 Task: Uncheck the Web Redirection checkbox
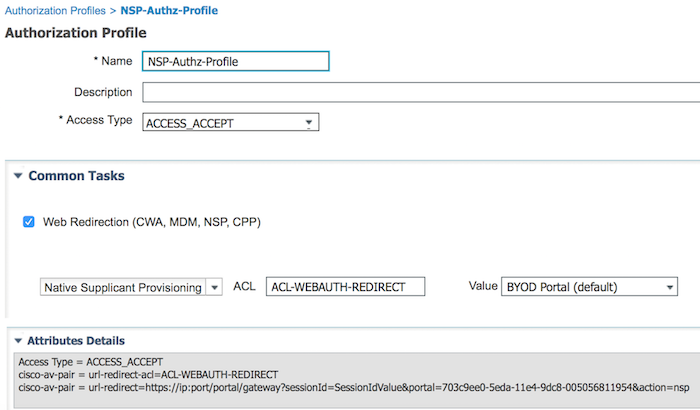(29, 222)
